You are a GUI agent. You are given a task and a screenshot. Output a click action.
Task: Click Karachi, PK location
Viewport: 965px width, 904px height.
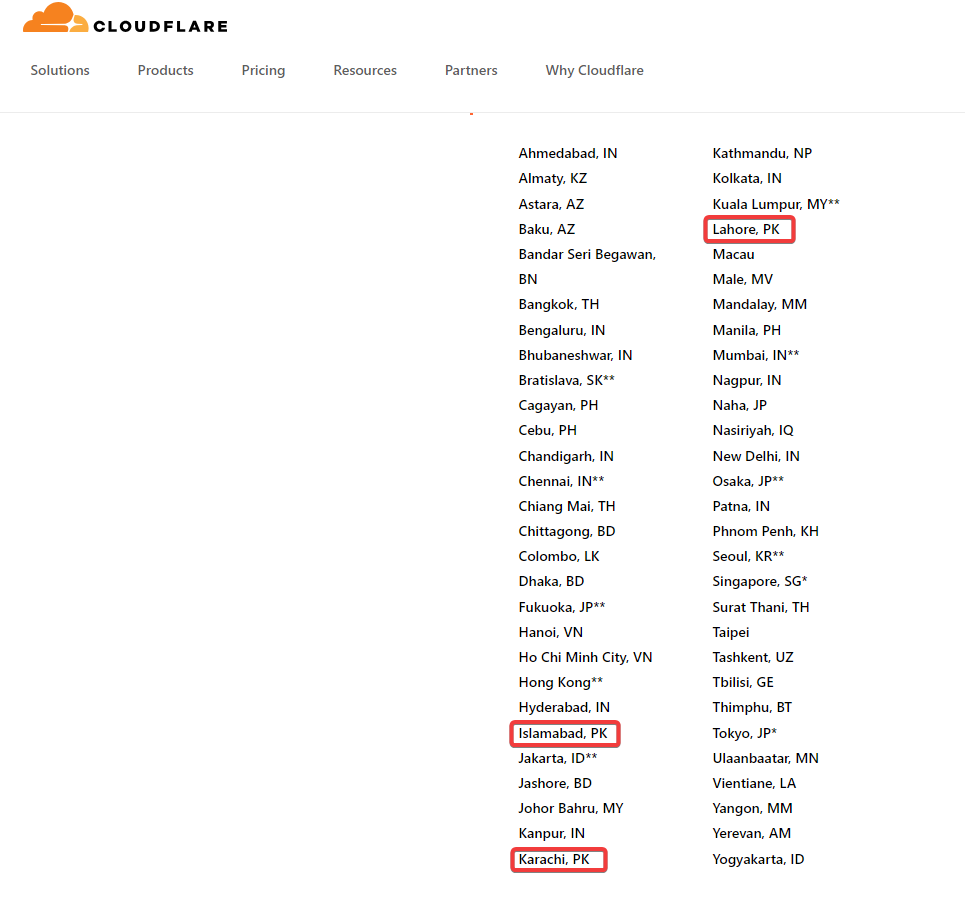pyautogui.click(x=554, y=860)
